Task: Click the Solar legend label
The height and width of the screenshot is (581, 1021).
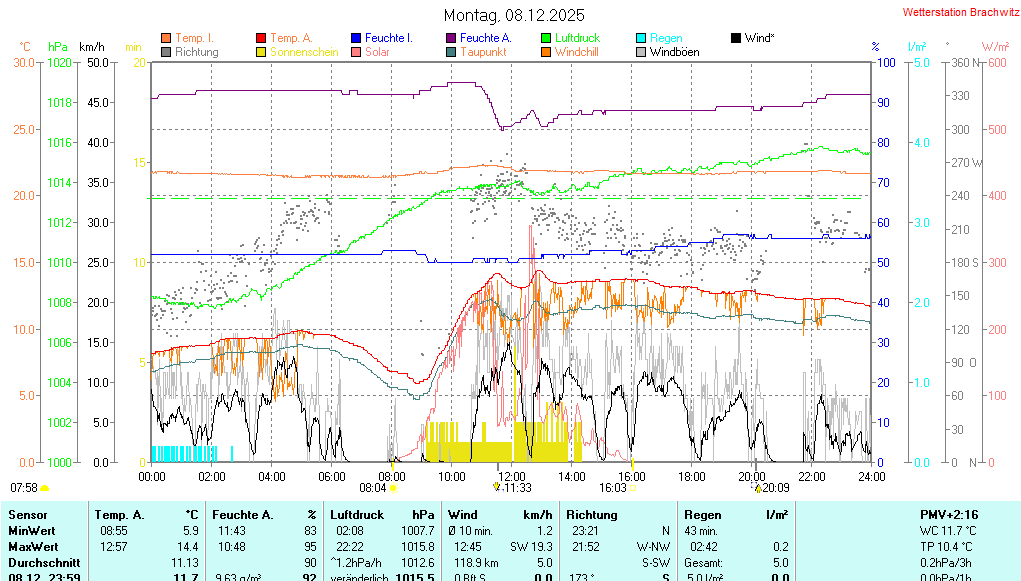Action: click(x=377, y=52)
